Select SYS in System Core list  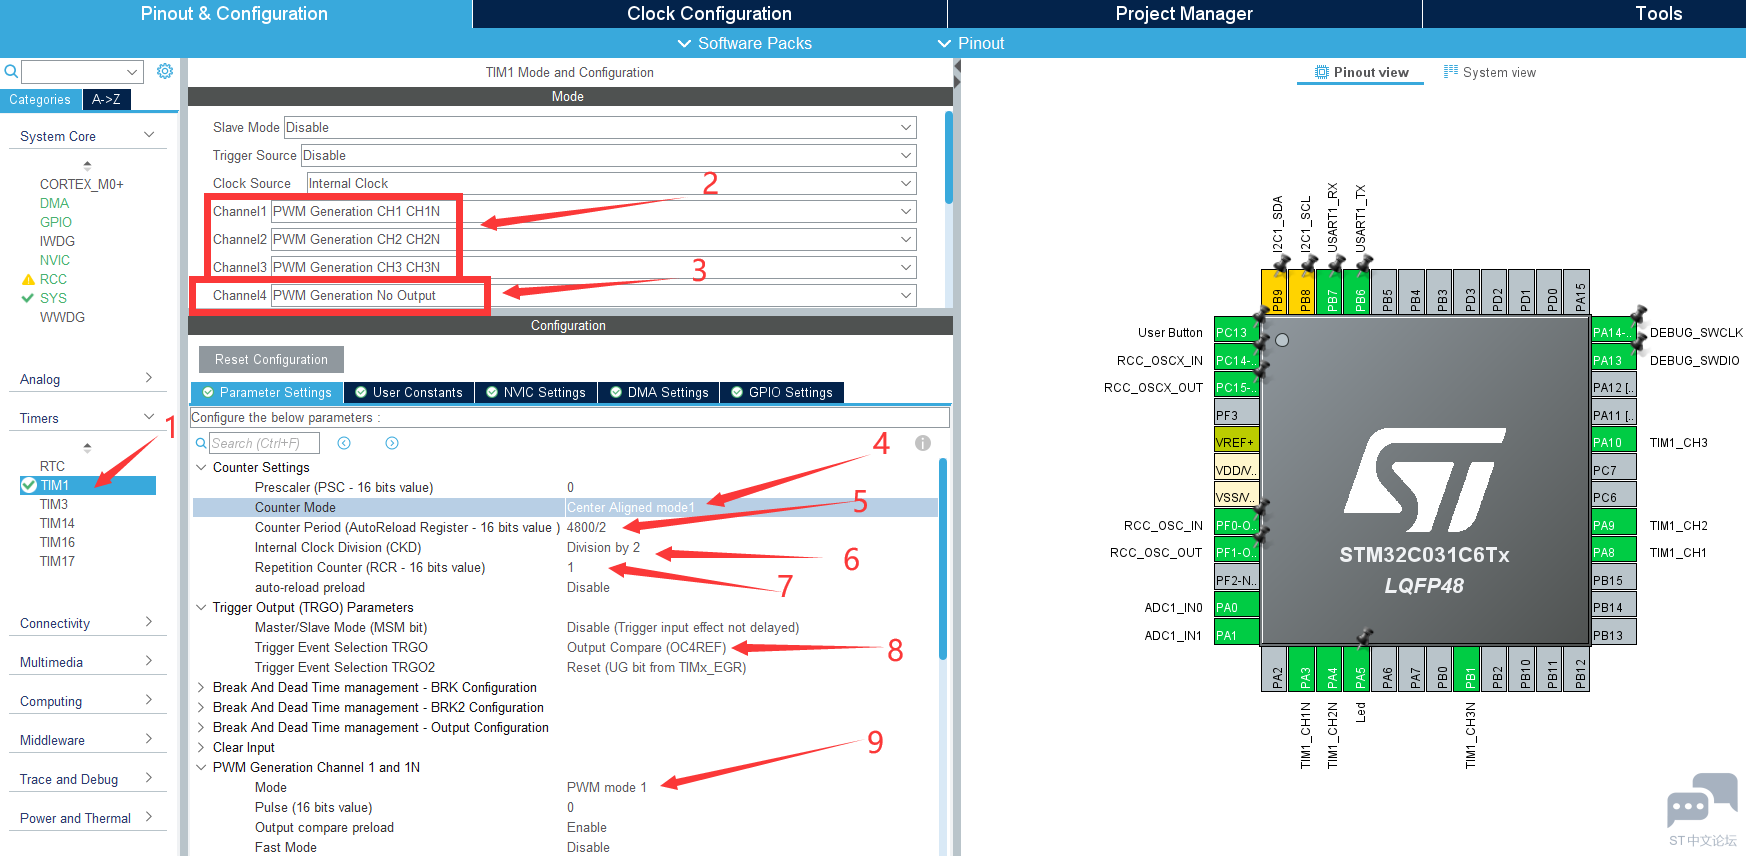point(53,298)
